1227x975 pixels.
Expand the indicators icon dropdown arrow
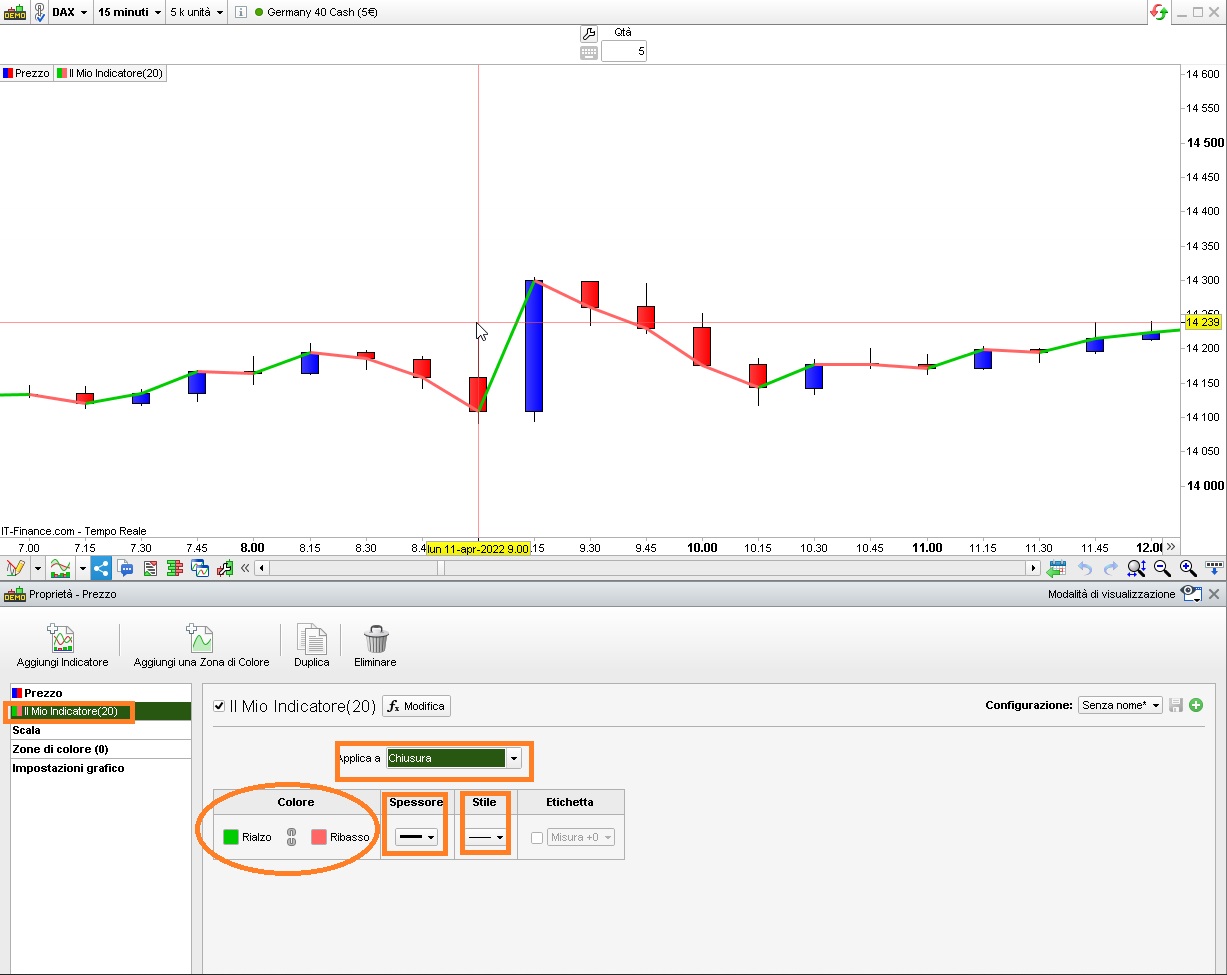83,569
